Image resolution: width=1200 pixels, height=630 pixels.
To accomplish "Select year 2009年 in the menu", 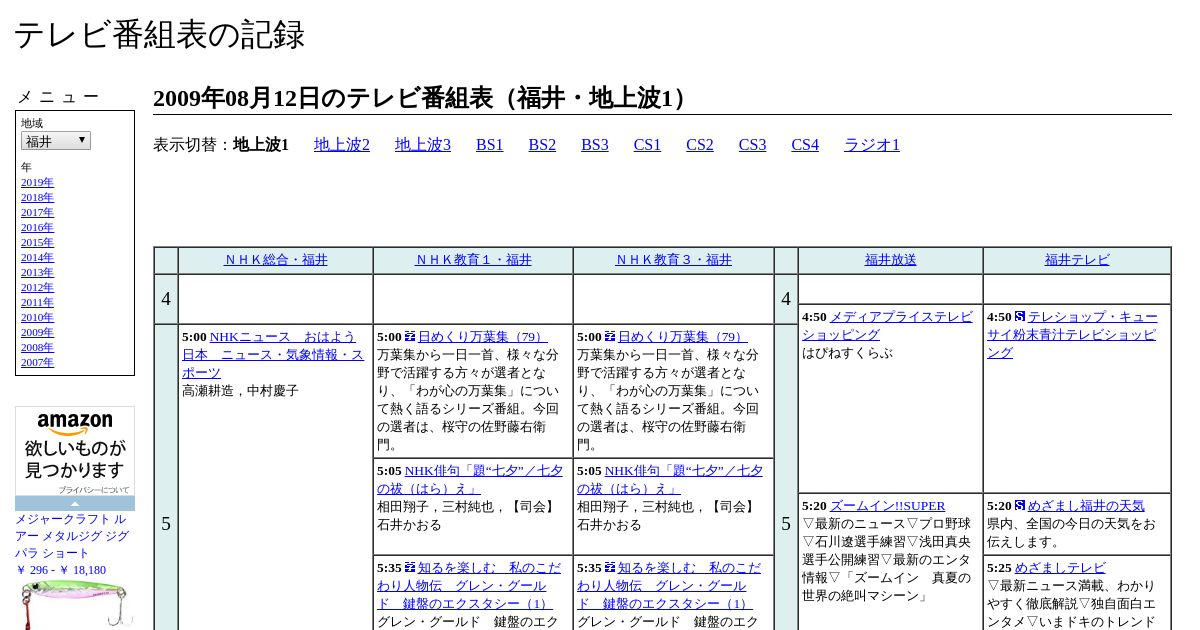I will (37, 333).
